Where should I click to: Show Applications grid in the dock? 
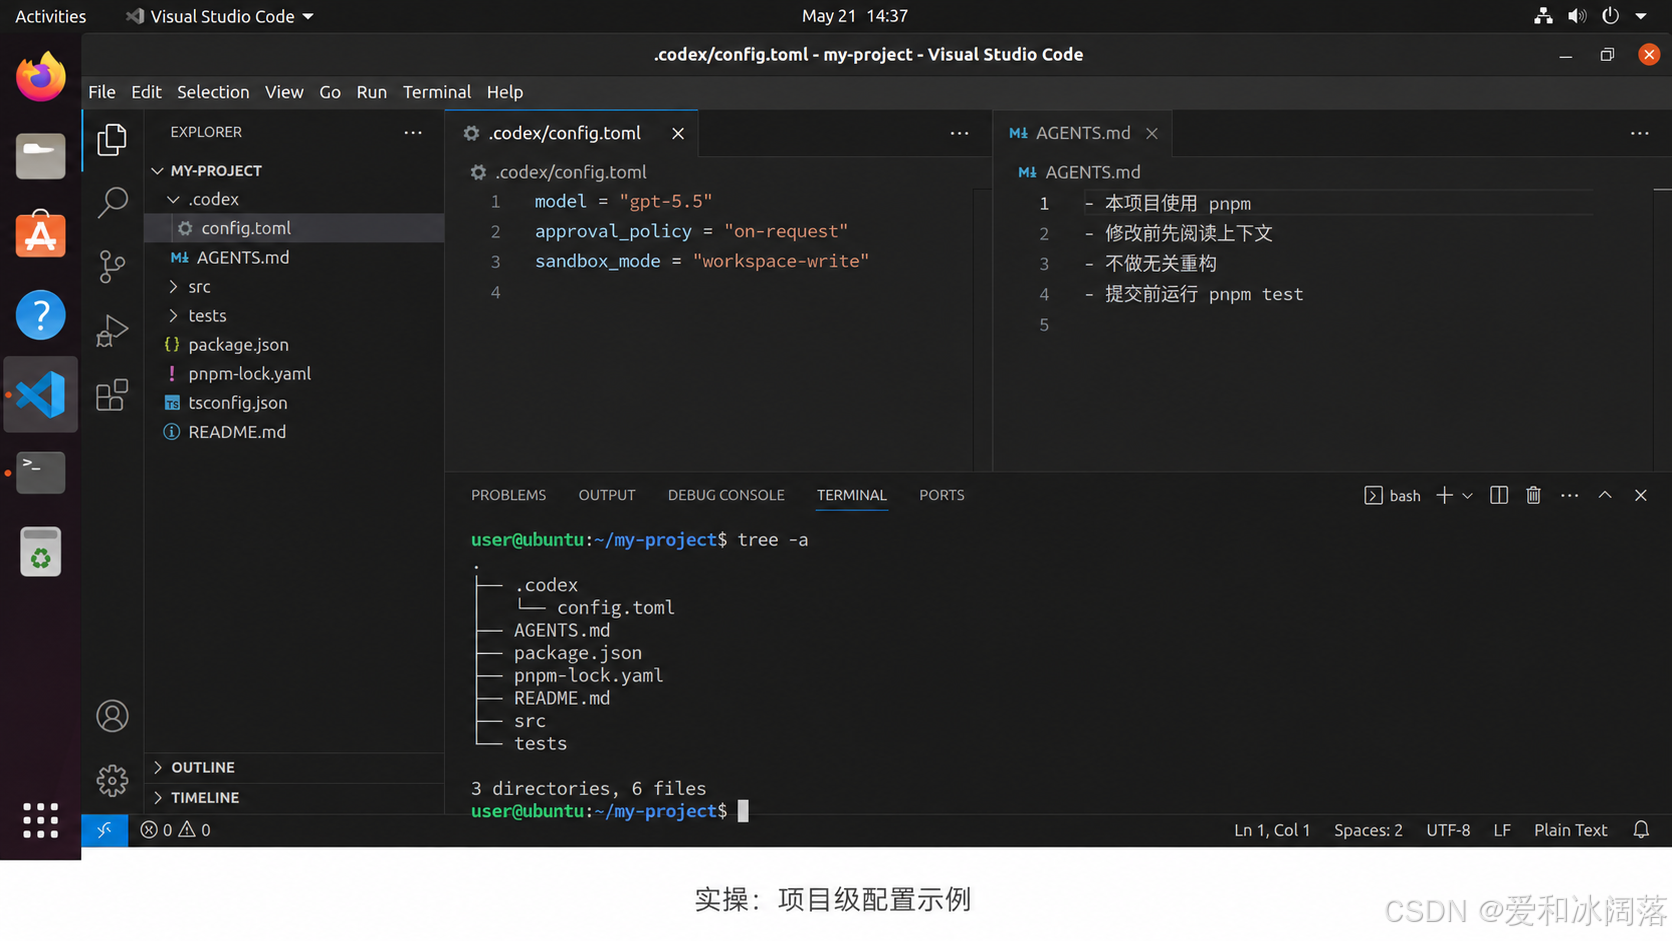[41, 820]
